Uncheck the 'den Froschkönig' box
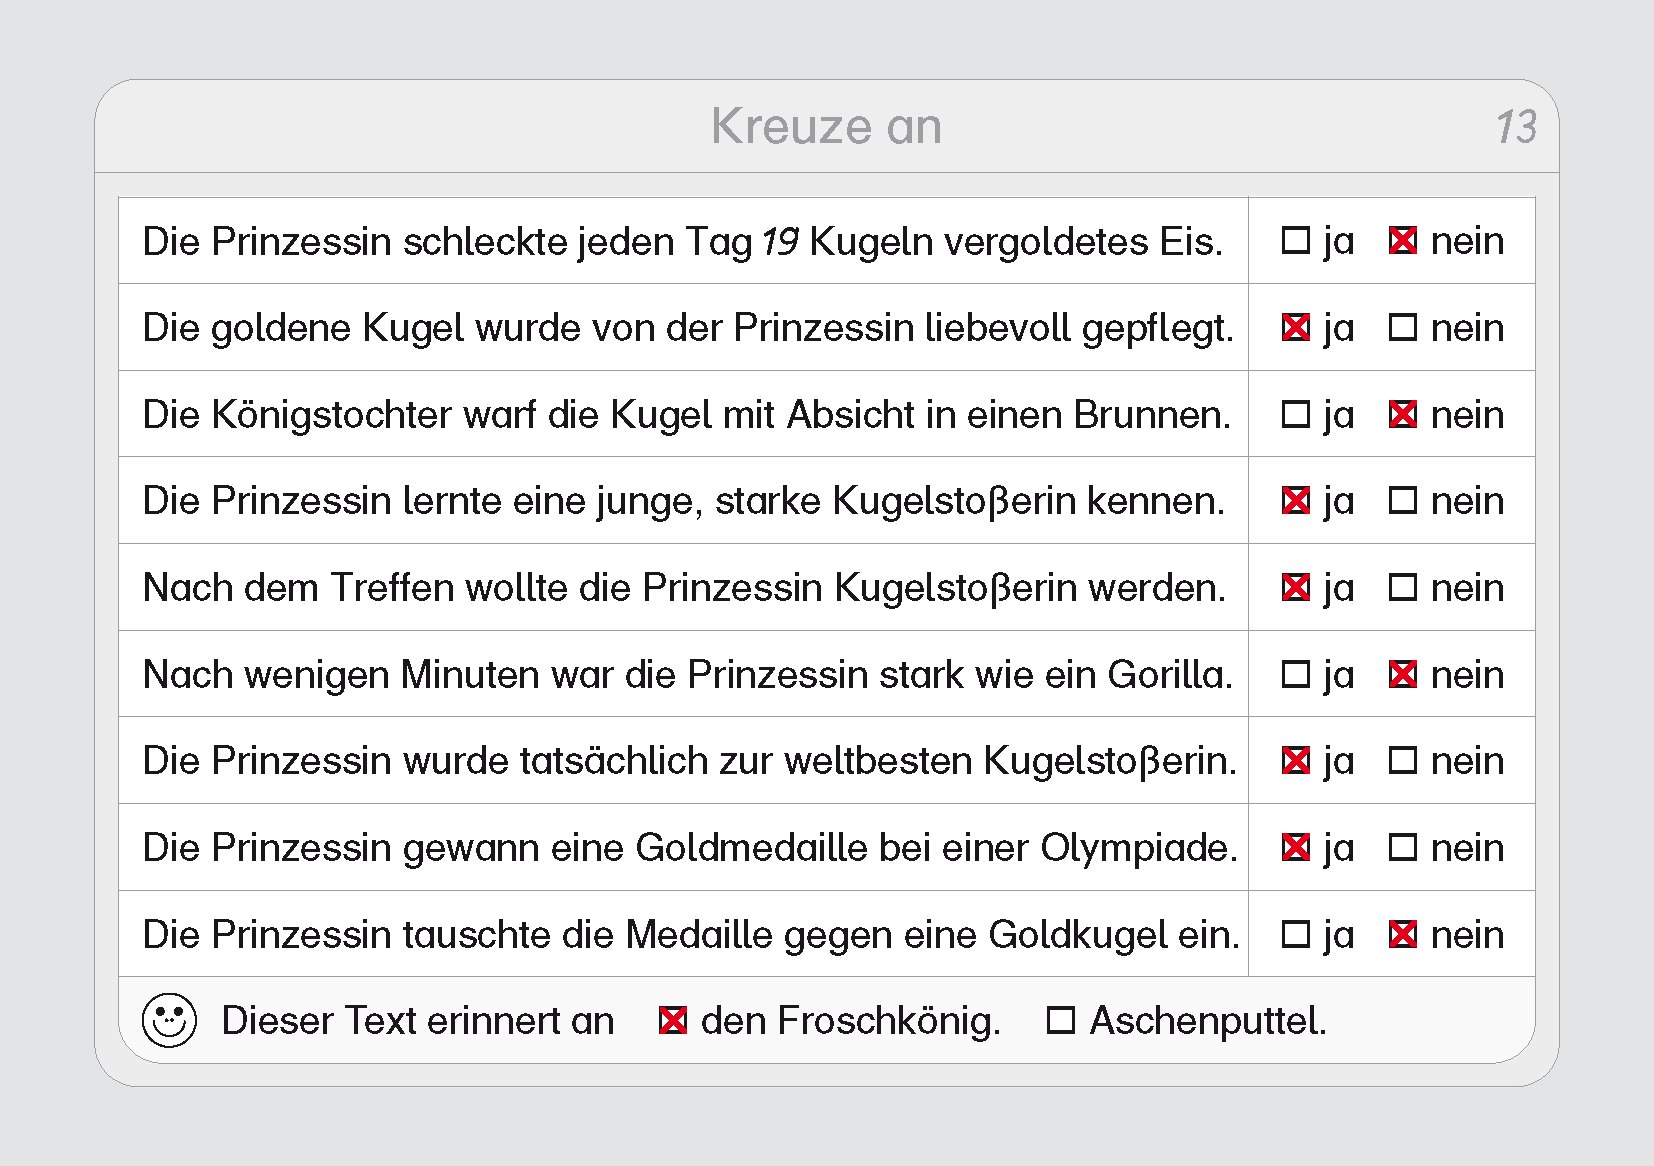Screen dimensions: 1654x1166 (673, 1021)
